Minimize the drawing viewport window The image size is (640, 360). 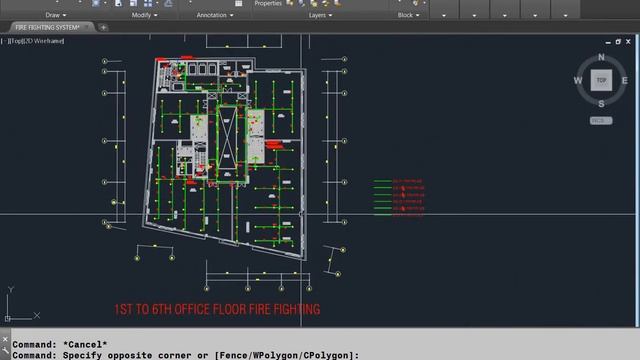(608, 42)
